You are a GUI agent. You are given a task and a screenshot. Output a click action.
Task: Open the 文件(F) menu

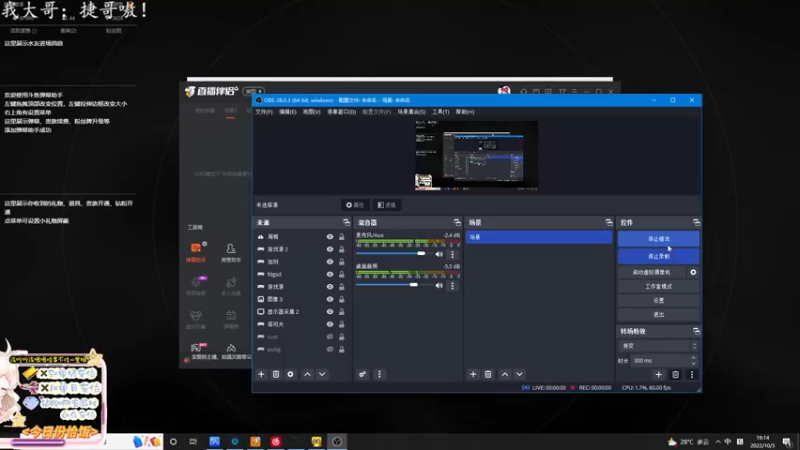pos(264,112)
